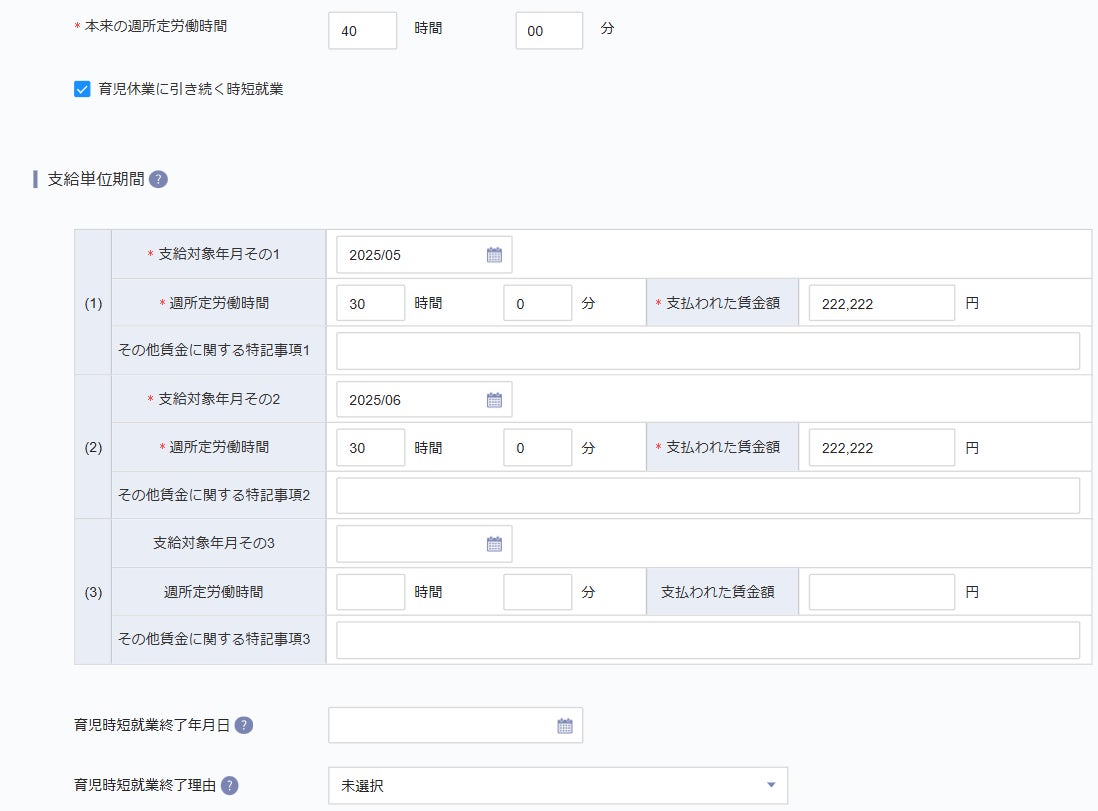Click empty 週所定労働時間 hours field in row (3)
The image size is (1098, 811).
(370, 592)
